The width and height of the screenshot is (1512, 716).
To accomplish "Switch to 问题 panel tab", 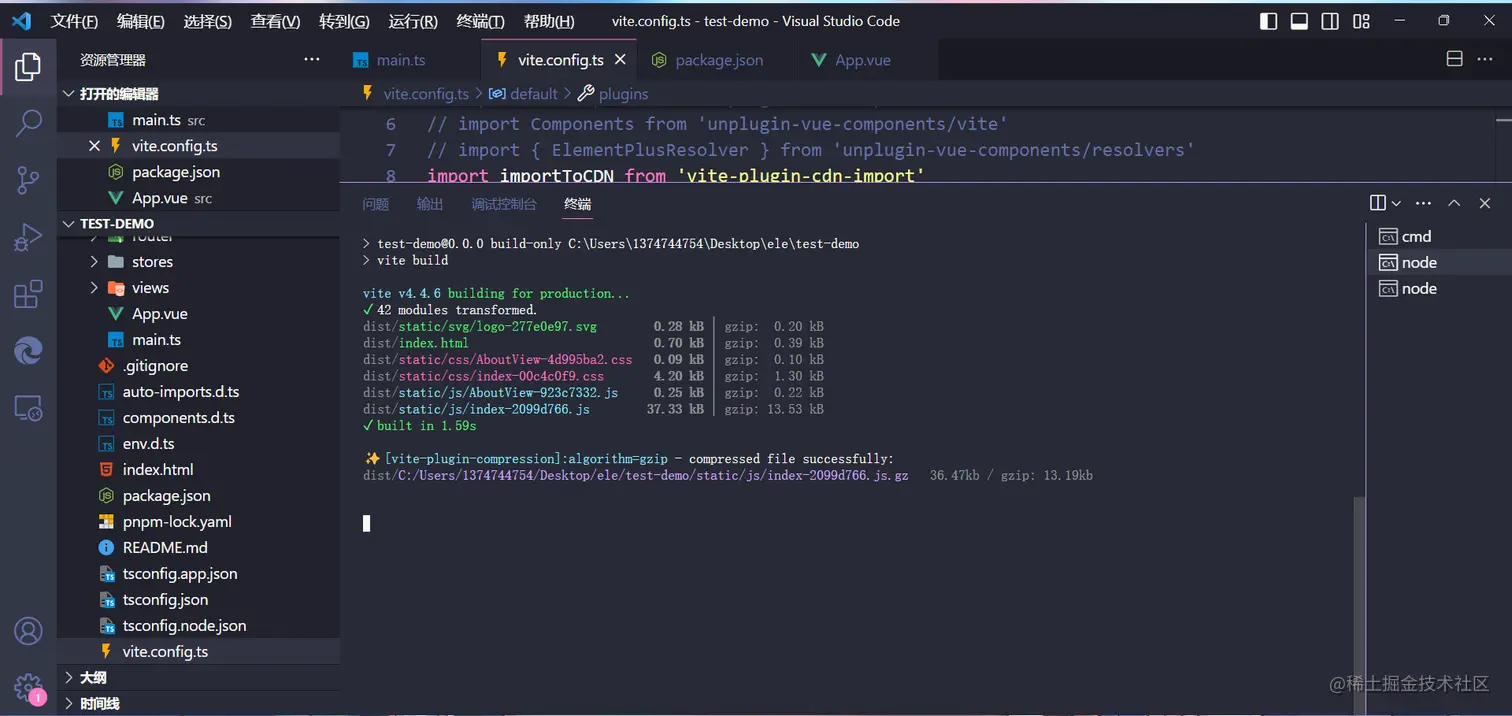I will click(x=376, y=204).
